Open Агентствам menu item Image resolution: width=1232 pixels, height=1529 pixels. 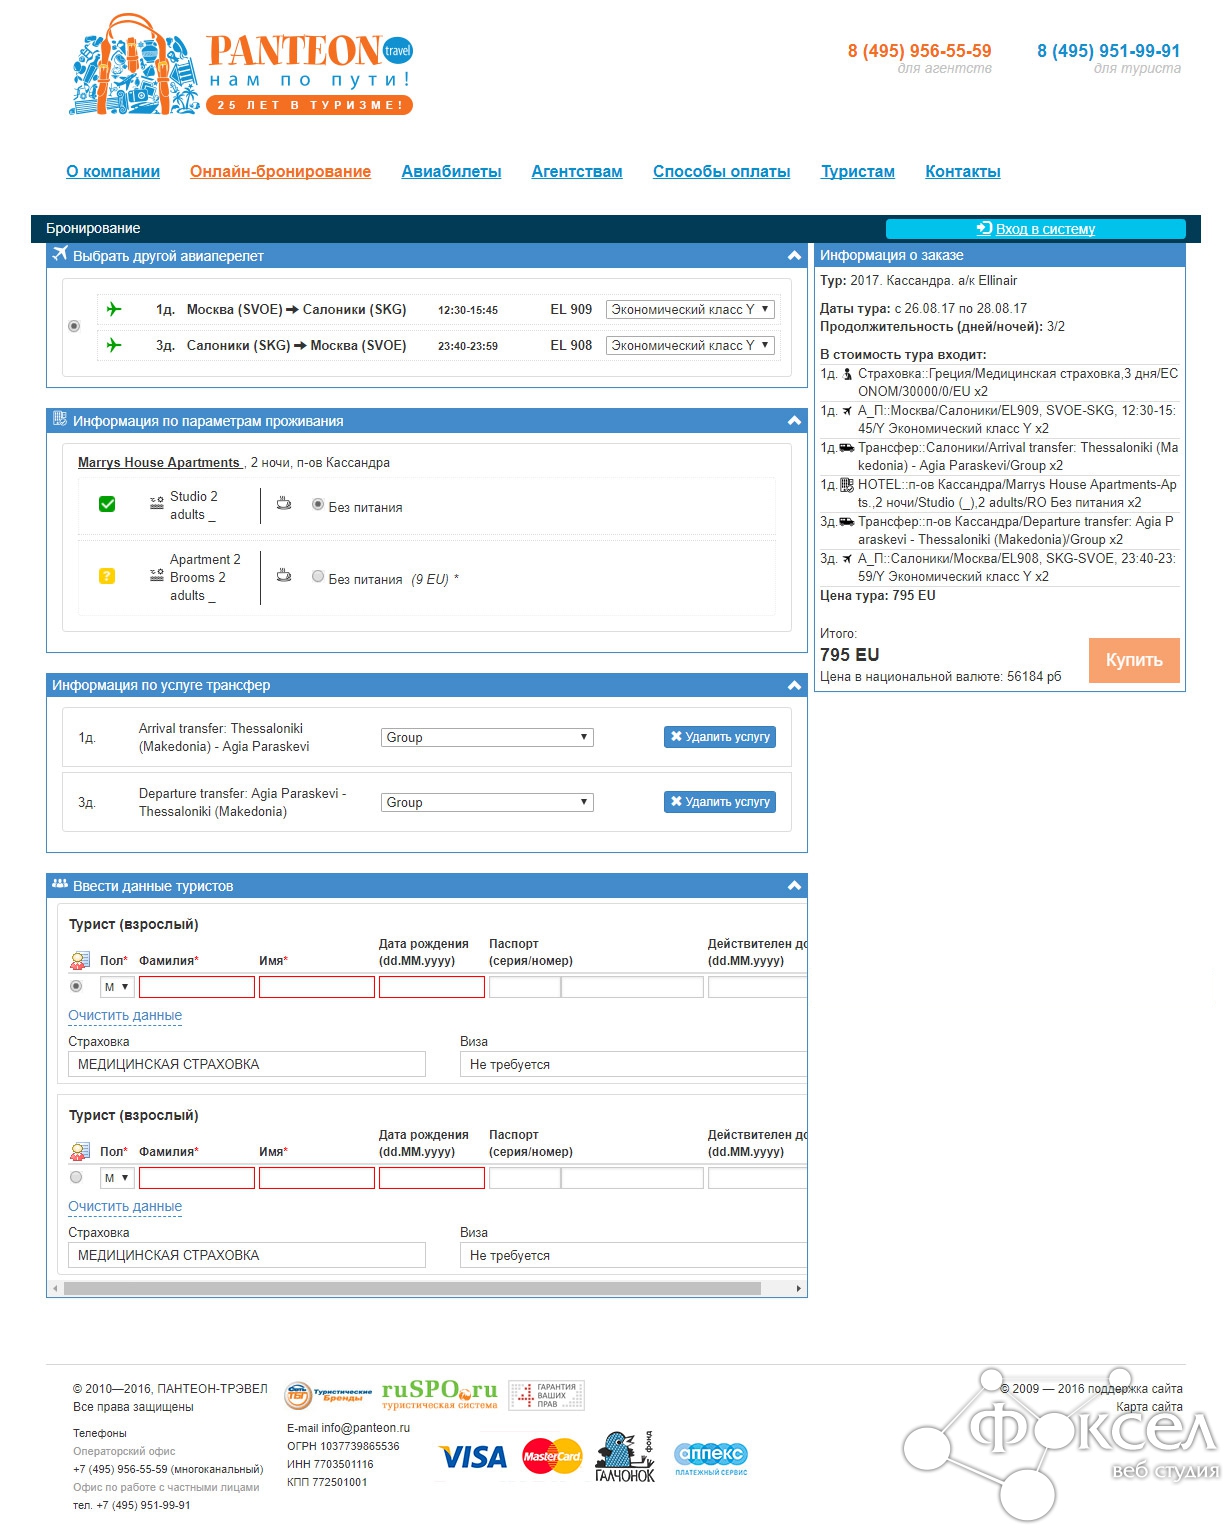pyautogui.click(x=577, y=171)
